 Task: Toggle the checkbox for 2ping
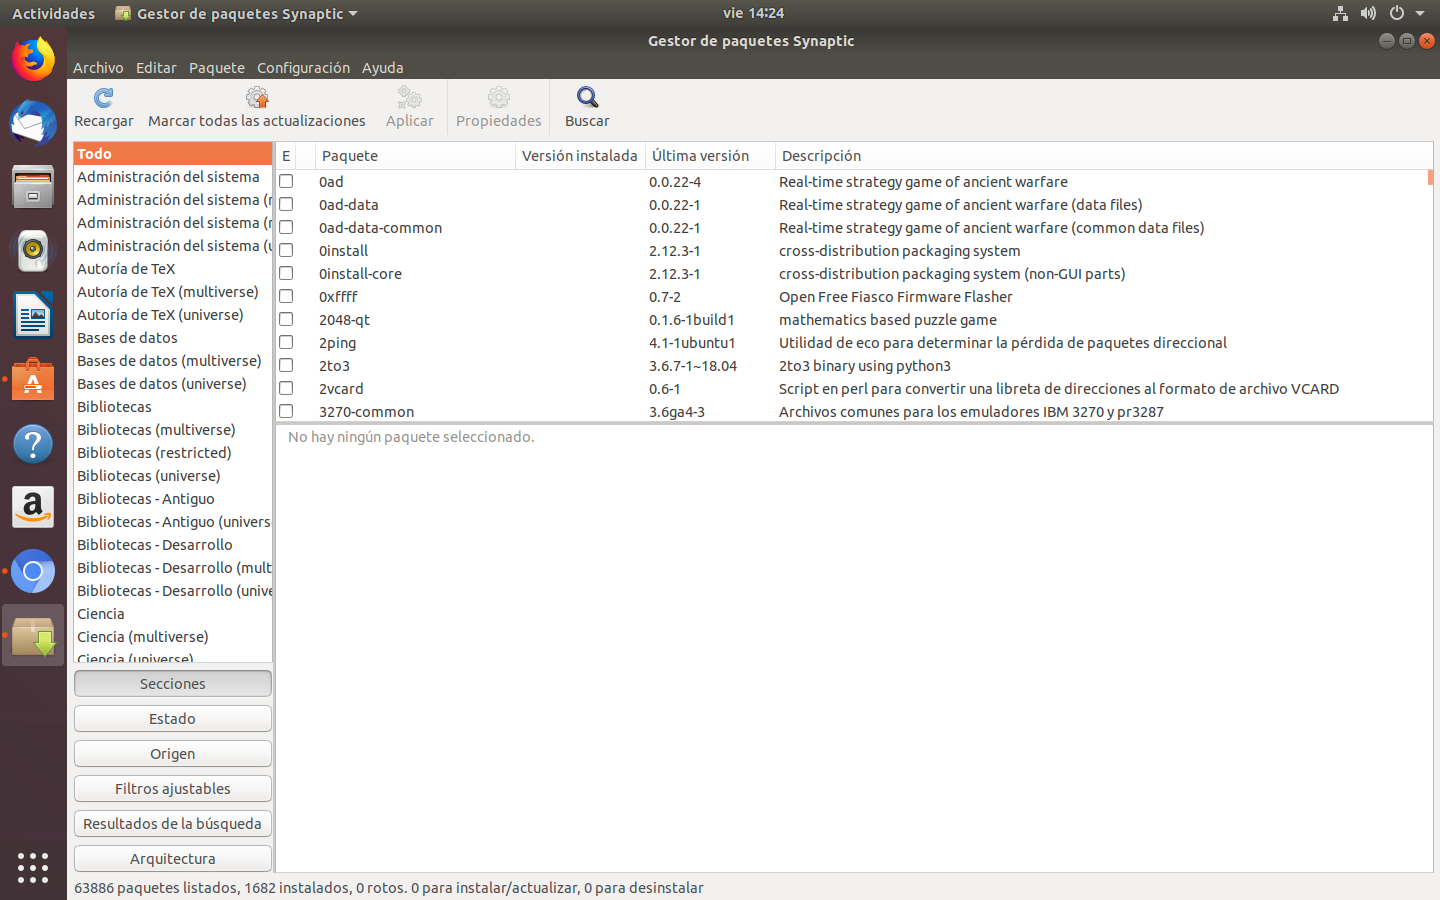point(286,343)
